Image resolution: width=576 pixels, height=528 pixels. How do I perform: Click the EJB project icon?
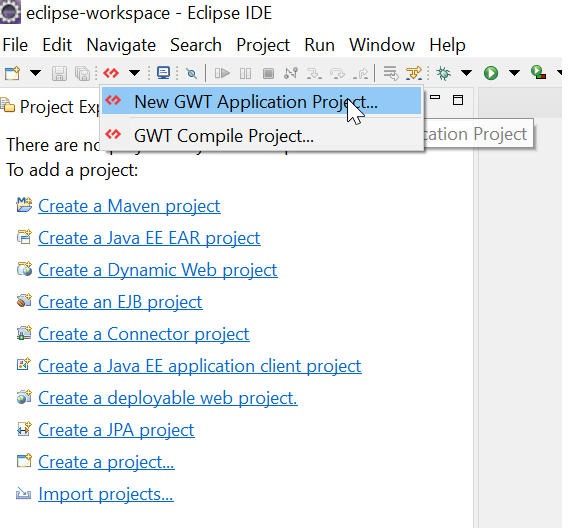24,301
